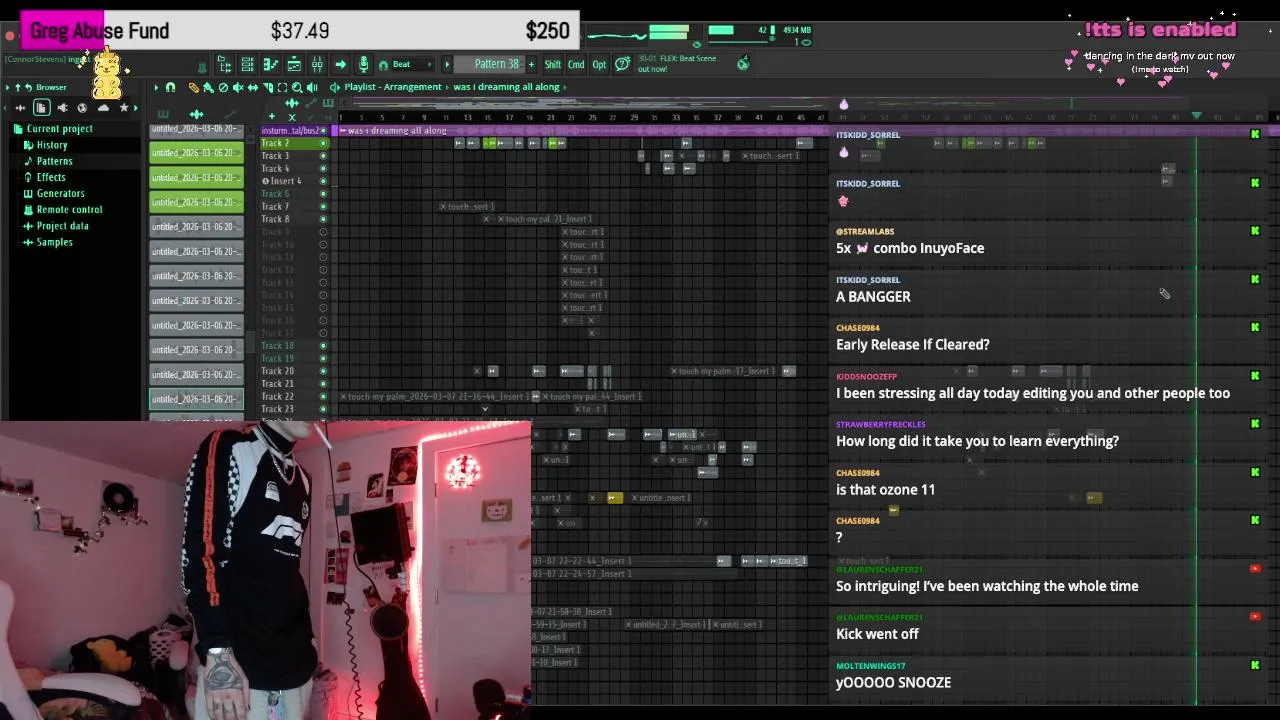Select Samples in the browser tree

[x=54, y=242]
